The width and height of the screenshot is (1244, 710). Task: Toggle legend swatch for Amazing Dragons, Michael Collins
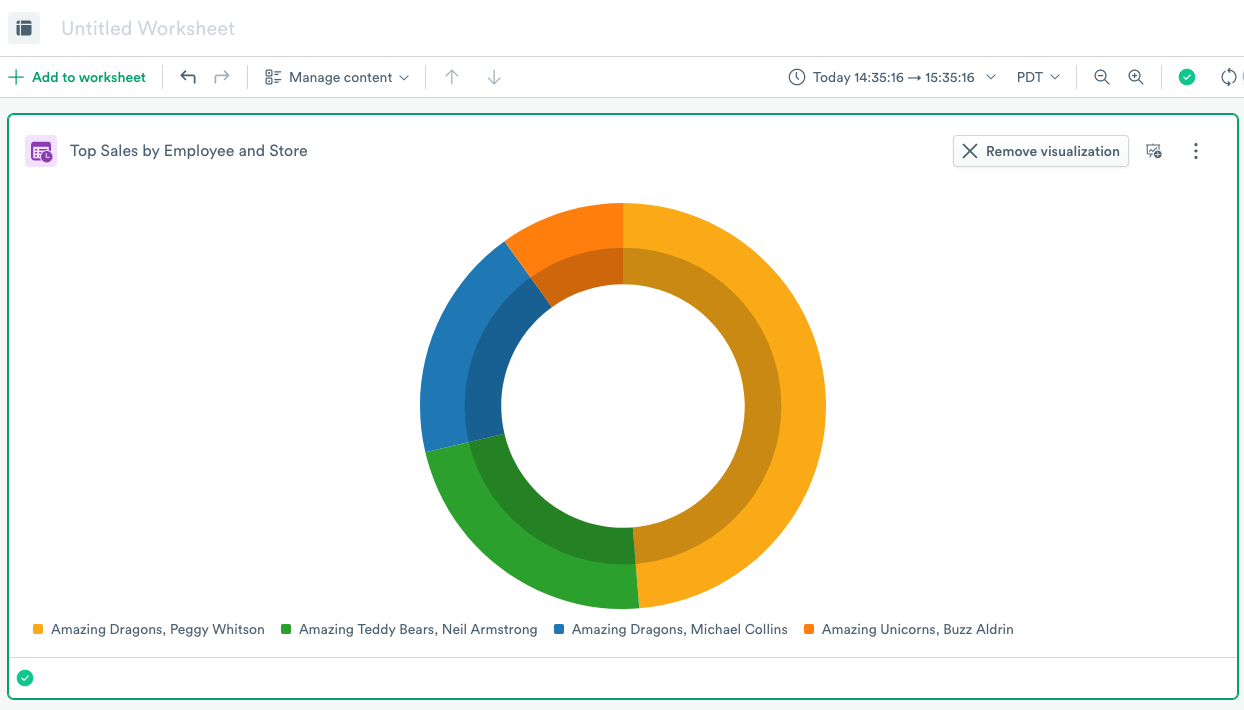559,629
